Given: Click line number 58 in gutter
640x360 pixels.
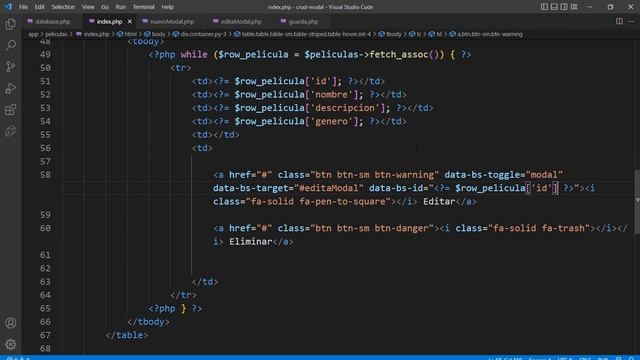Looking at the screenshot, I should [45, 175].
